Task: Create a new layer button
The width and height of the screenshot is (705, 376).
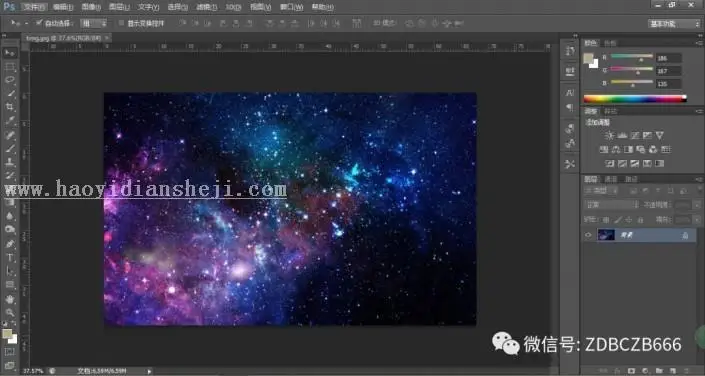Action: (672, 371)
